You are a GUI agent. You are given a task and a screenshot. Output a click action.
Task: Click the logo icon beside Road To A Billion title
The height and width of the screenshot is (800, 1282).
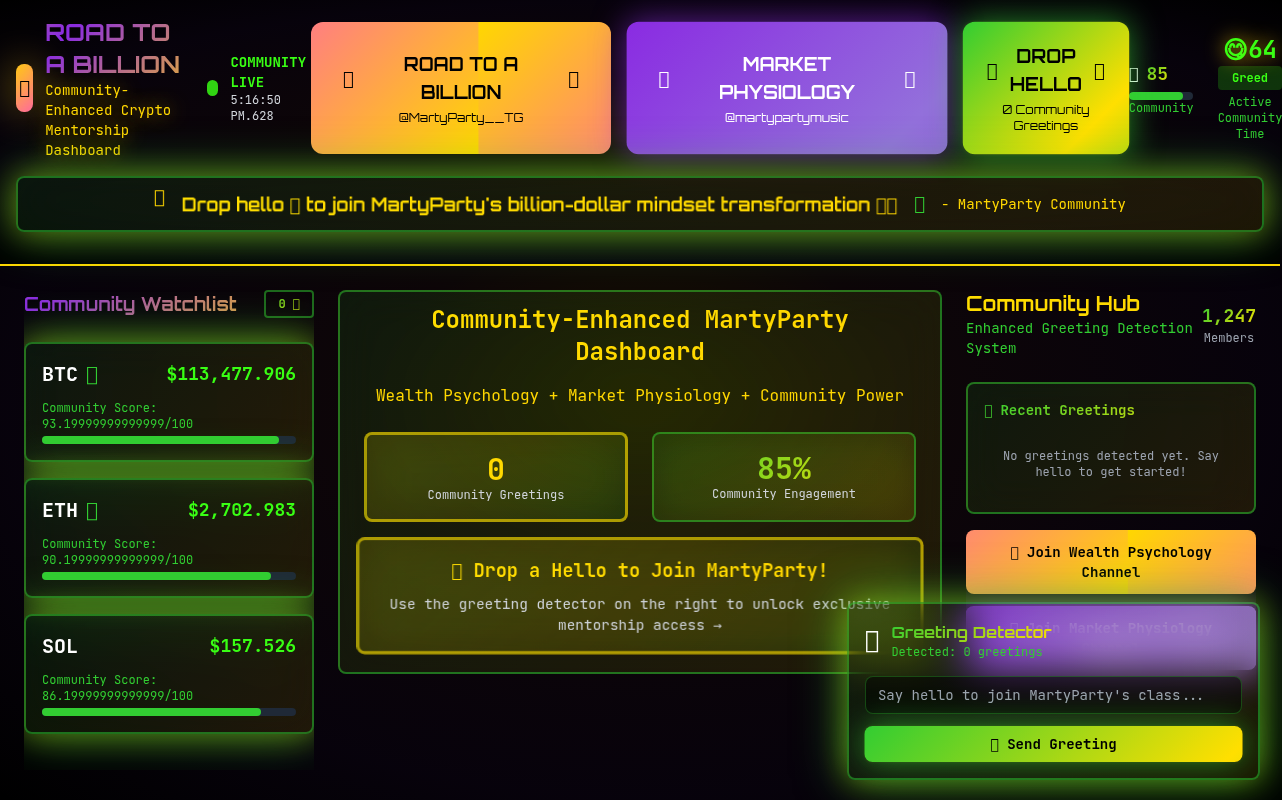24,88
